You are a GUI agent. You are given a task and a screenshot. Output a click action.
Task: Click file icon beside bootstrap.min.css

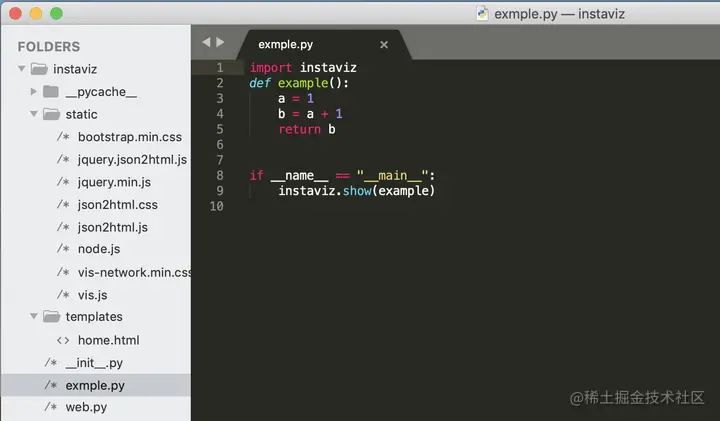tap(63, 137)
